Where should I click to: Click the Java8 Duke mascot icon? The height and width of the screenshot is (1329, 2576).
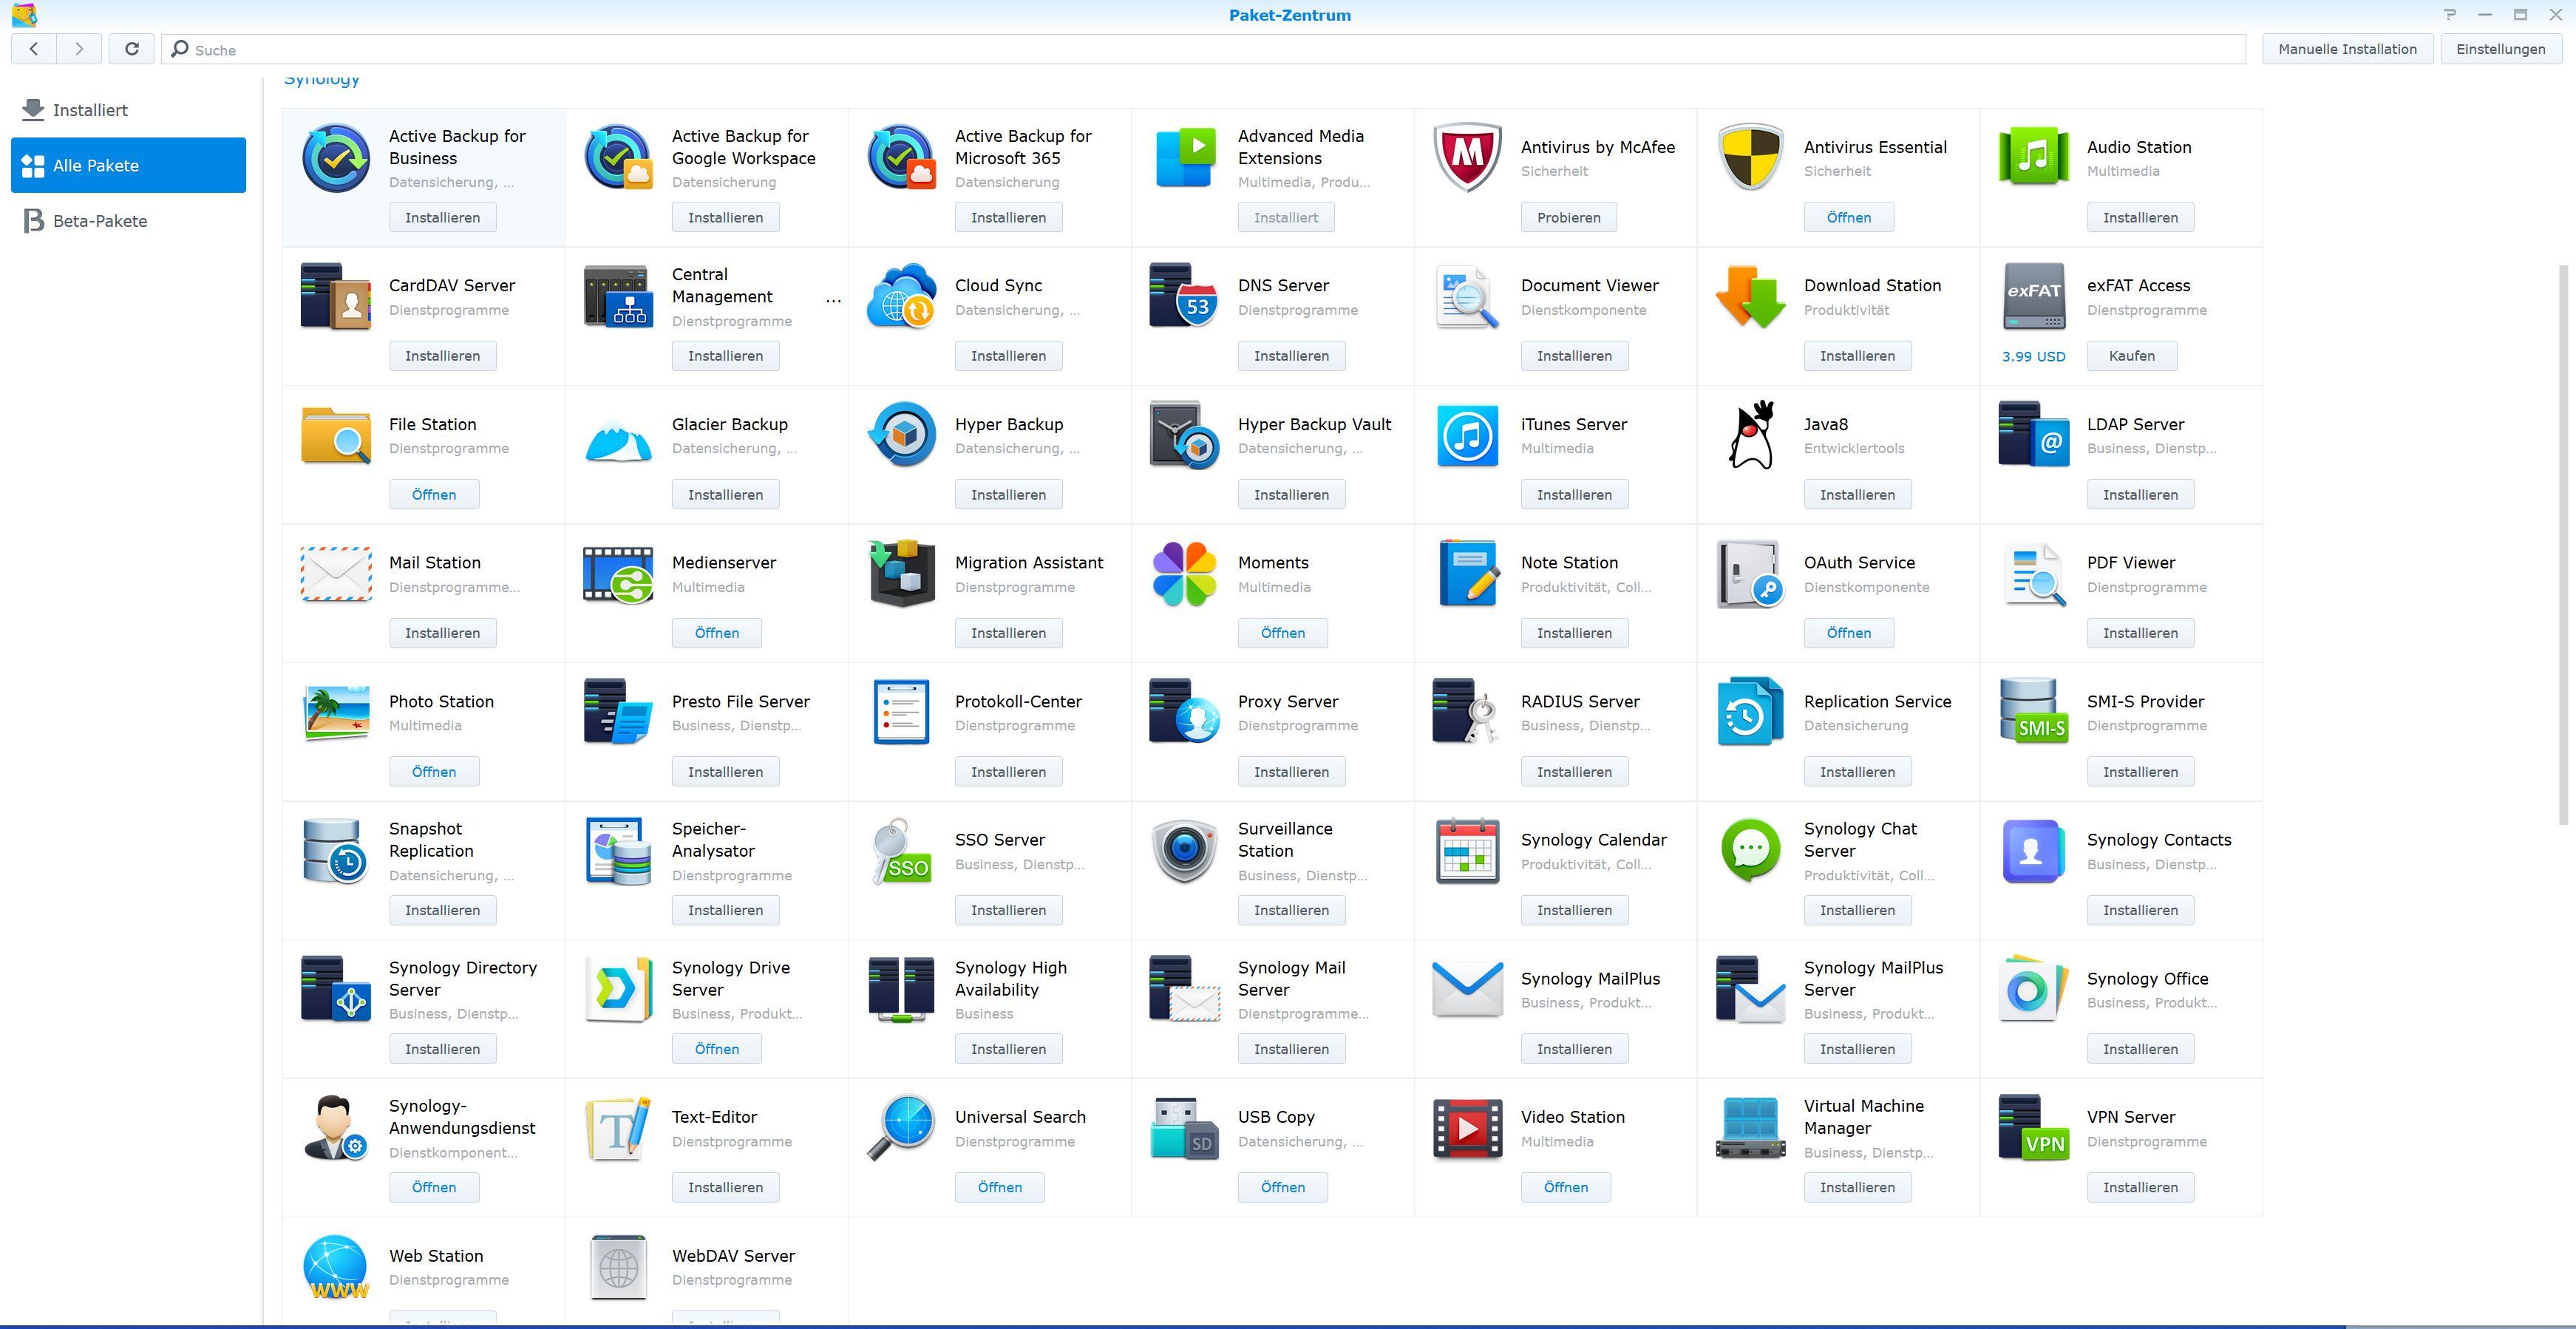[1750, 435]
